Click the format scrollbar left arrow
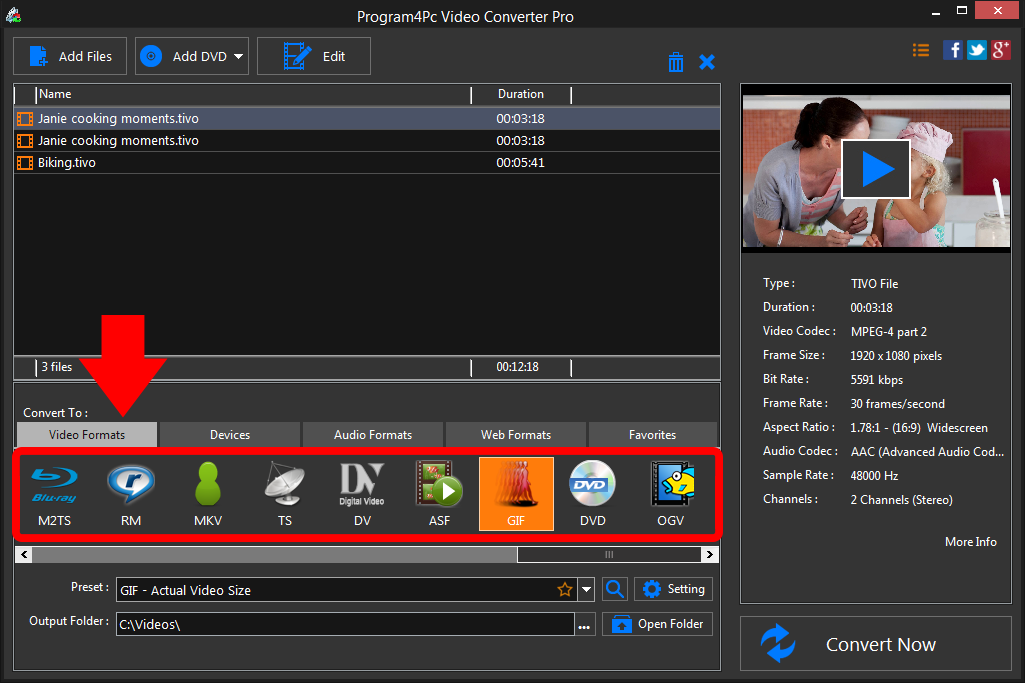The height and width of the screenshot is (683, 1025). point(24,555)
